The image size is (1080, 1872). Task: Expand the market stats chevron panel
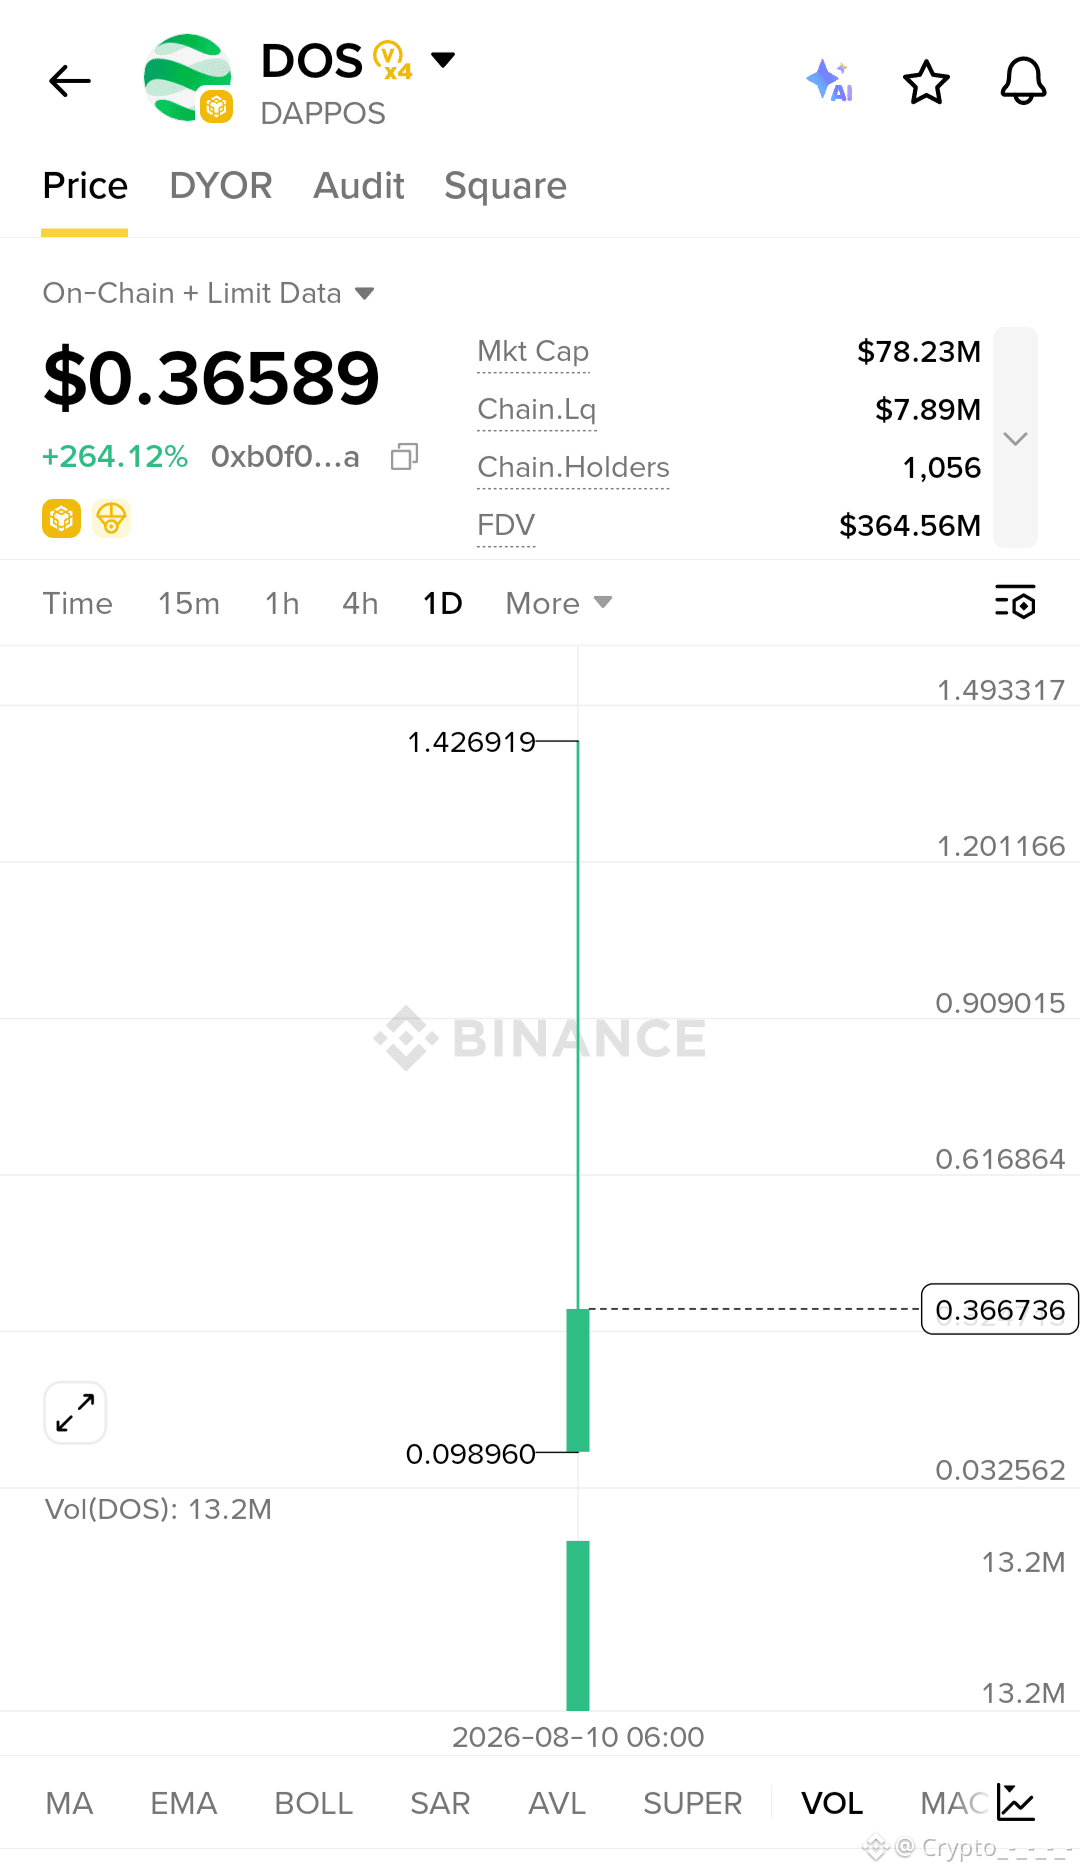pos(1015,438)
